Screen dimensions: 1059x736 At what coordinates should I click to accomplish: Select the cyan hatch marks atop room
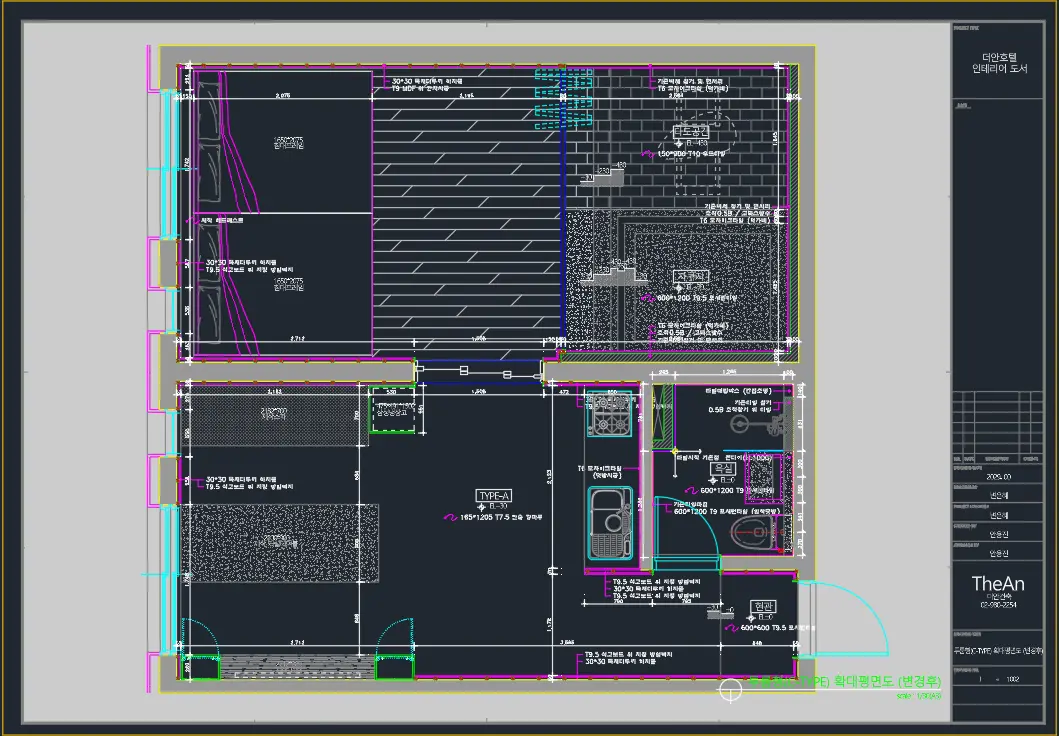pos(564,97)
